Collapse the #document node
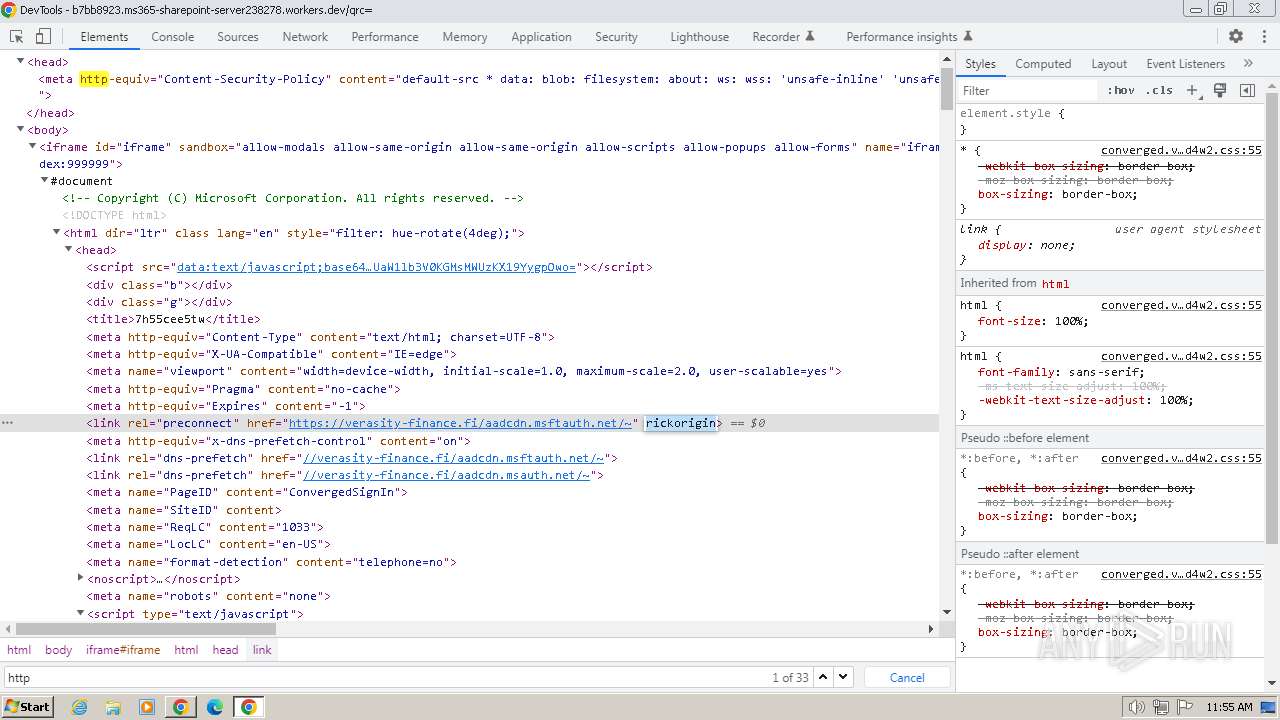Image resolution: width=1280 pixels, height=720 pixels. tap(44, 181)
